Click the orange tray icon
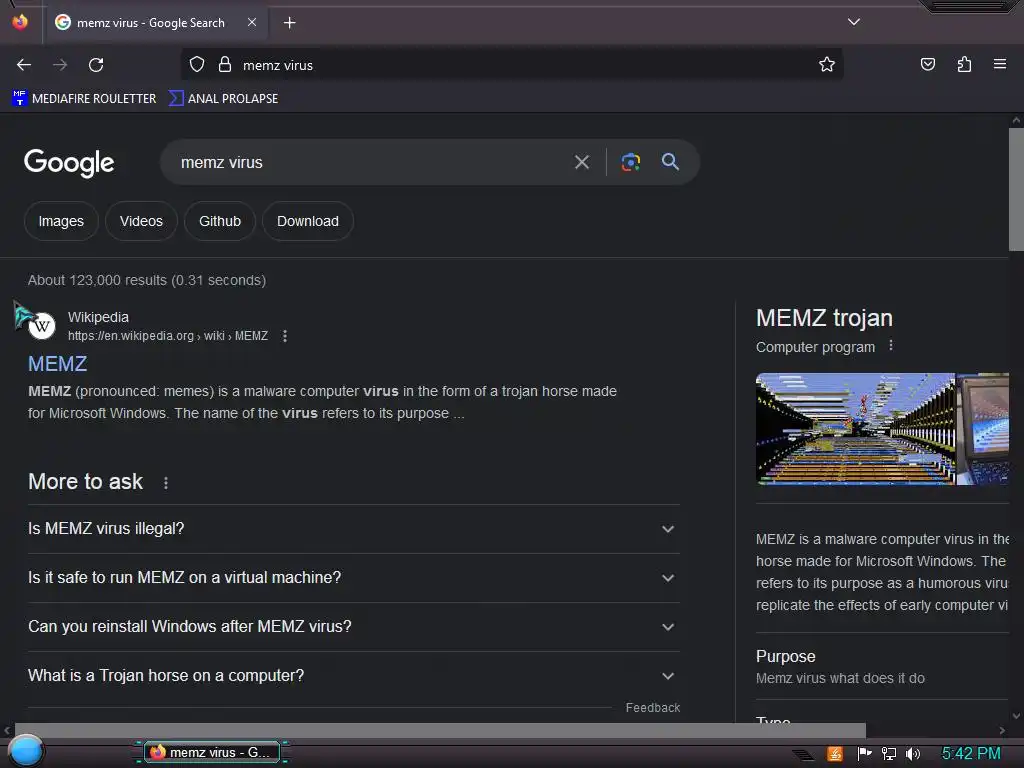Screen dimensions: 1024x768 pyautogui.click(x=835, y=754)
